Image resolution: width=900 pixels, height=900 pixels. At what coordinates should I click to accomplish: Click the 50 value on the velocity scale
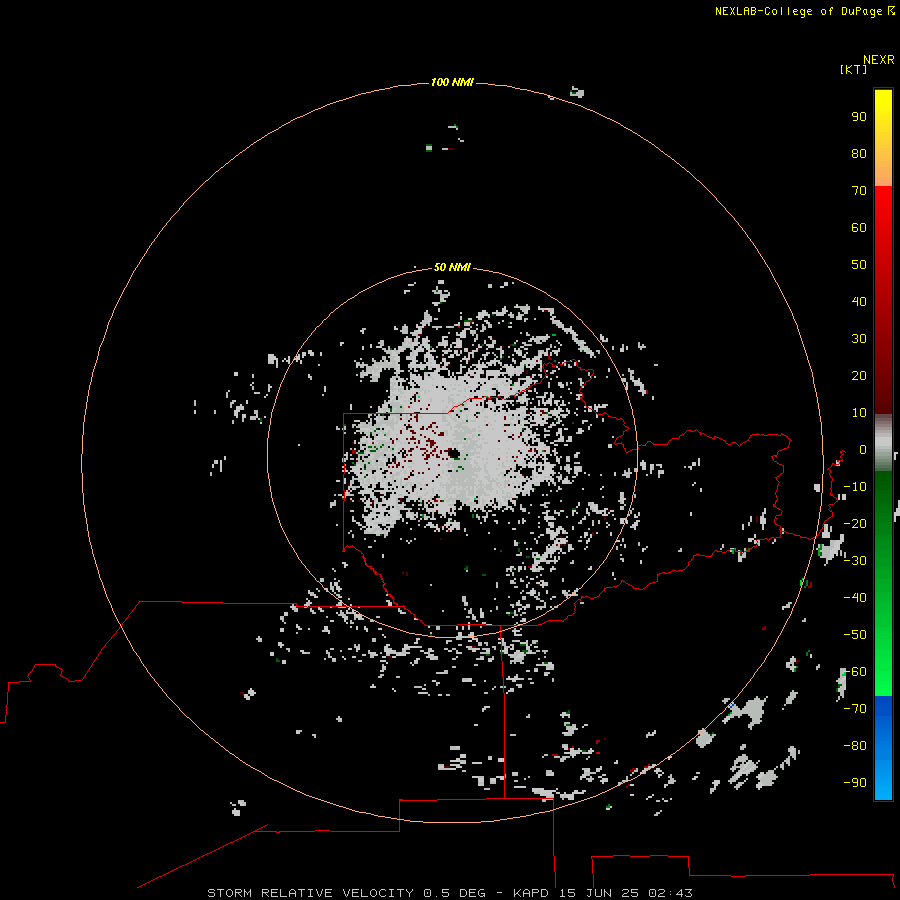pos(859,265)
